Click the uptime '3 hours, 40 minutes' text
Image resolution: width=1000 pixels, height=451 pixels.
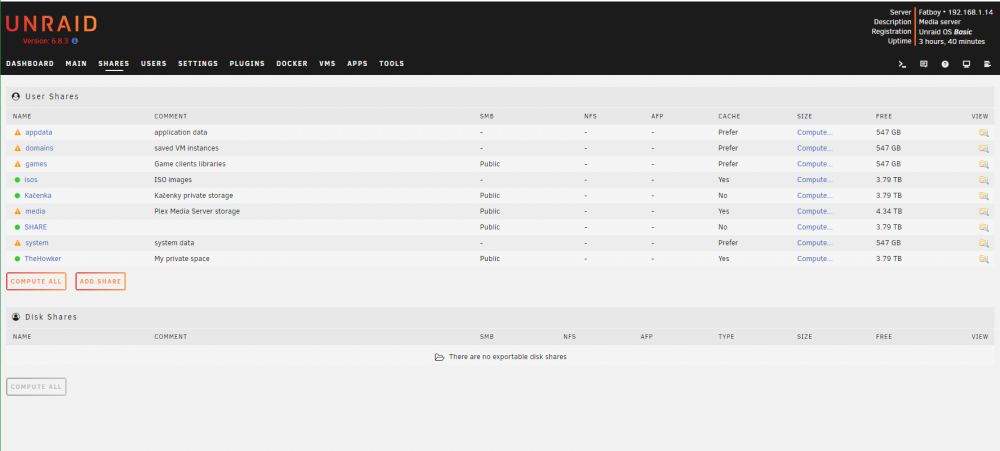(x=952, y=41)
